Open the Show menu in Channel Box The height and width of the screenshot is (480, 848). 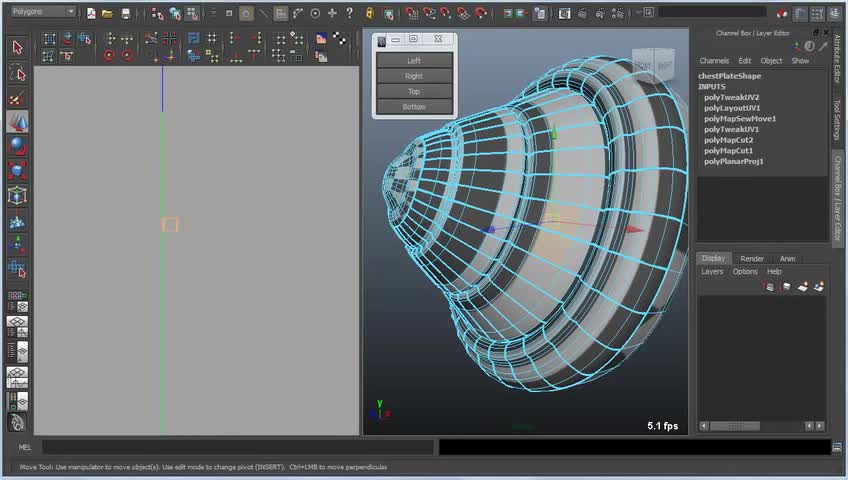pyautogui.click(x=800, y=61)
